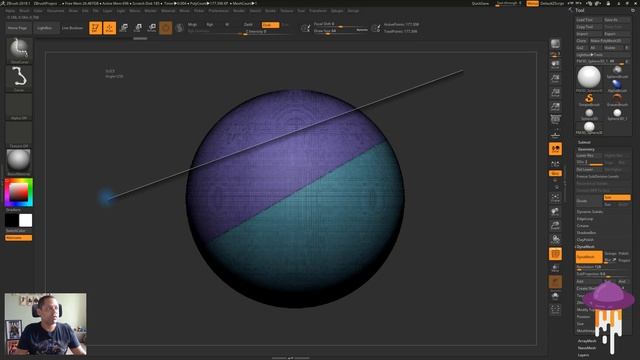Open the Brush menu
This screenshot has height=360, width=640.
click(x=24, y=11)
